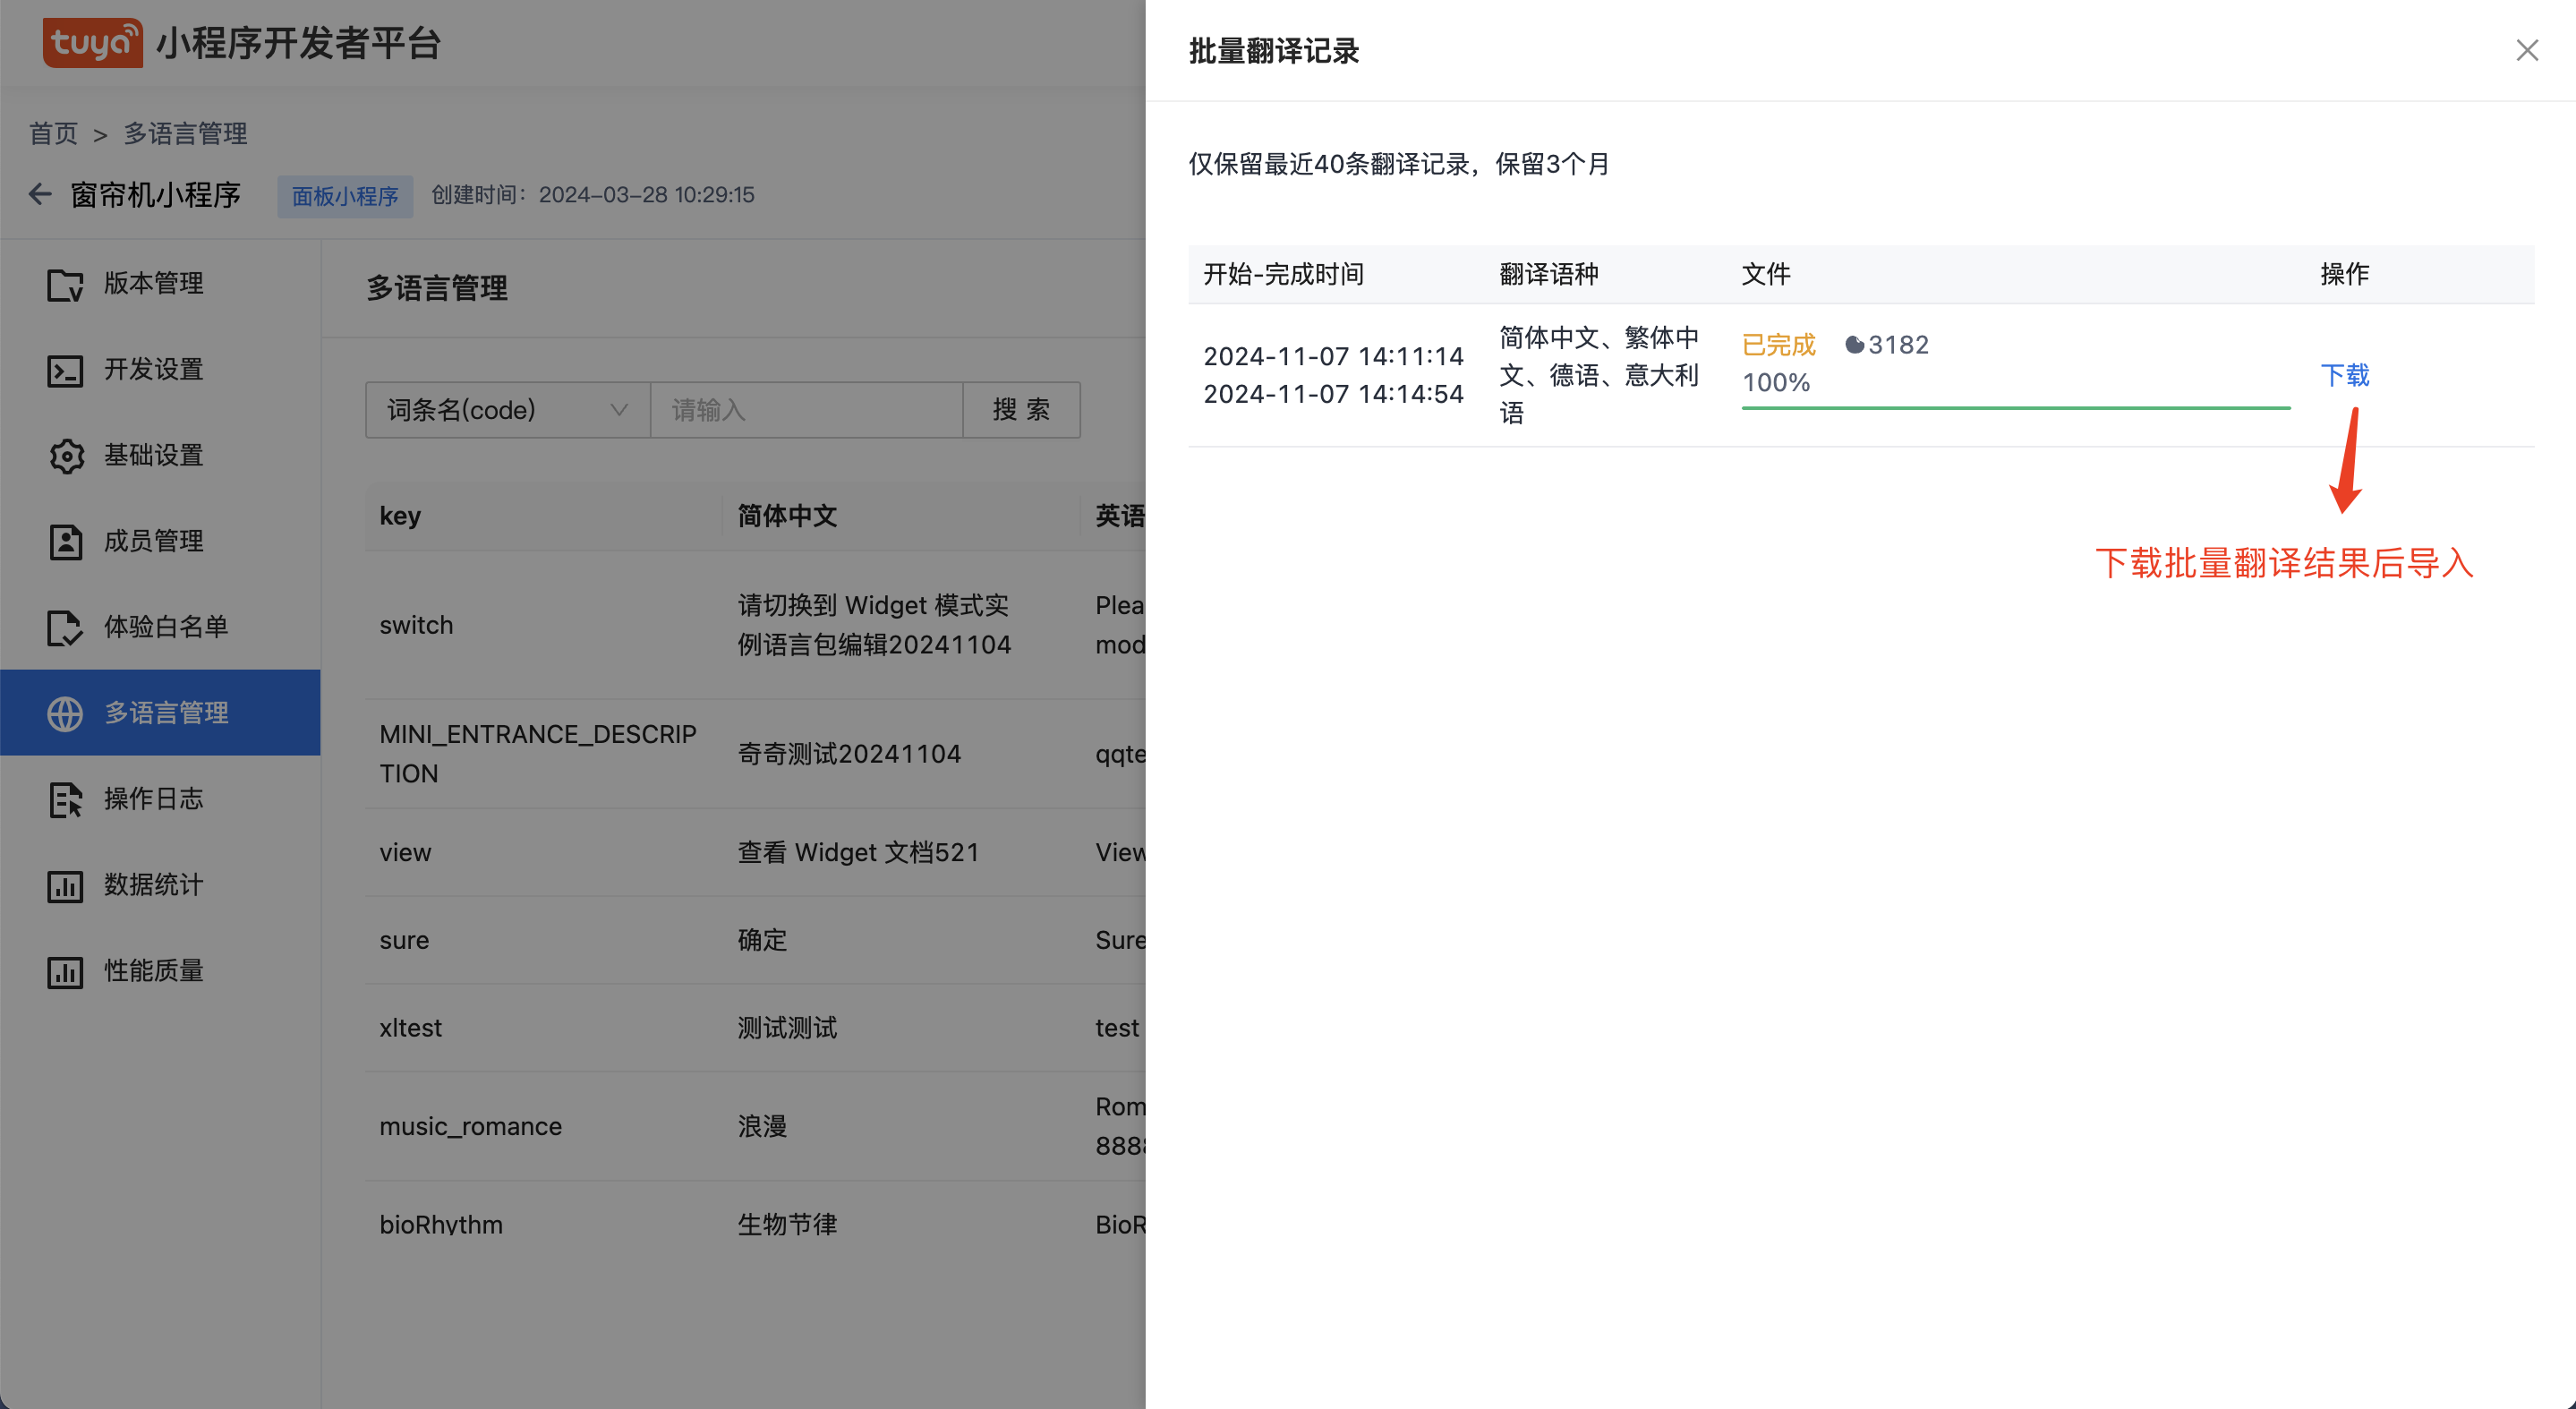Click the 多语言管理 breadcrumb
2576x1409 pixels.
(185, 133)
